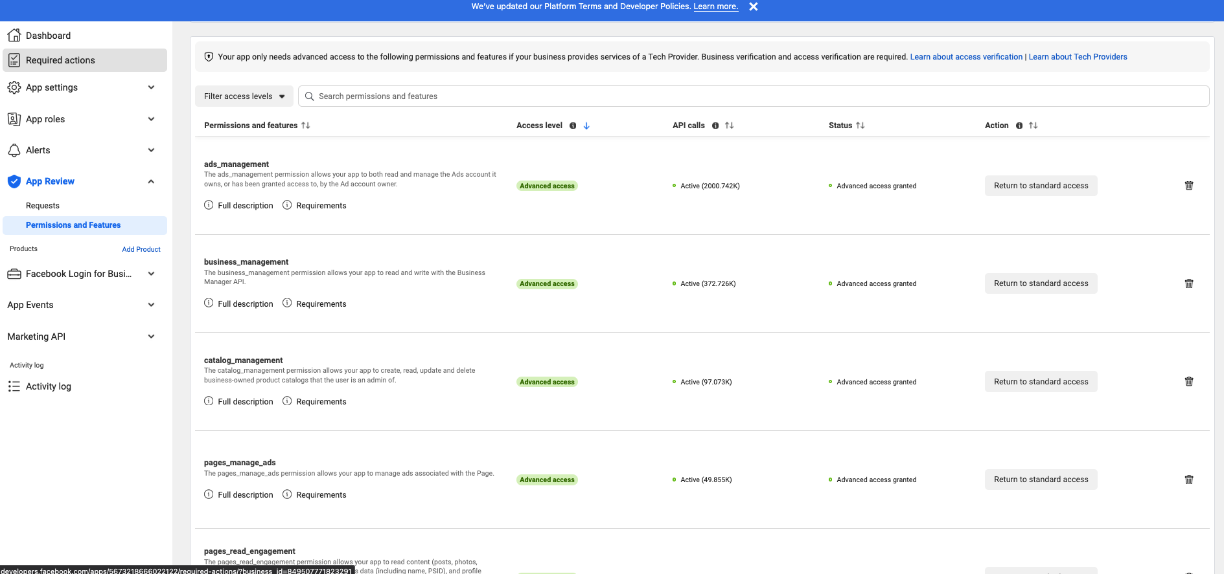Delete the ads_management permission
The image size is (1224, 574).
[x=1189, y=186]
